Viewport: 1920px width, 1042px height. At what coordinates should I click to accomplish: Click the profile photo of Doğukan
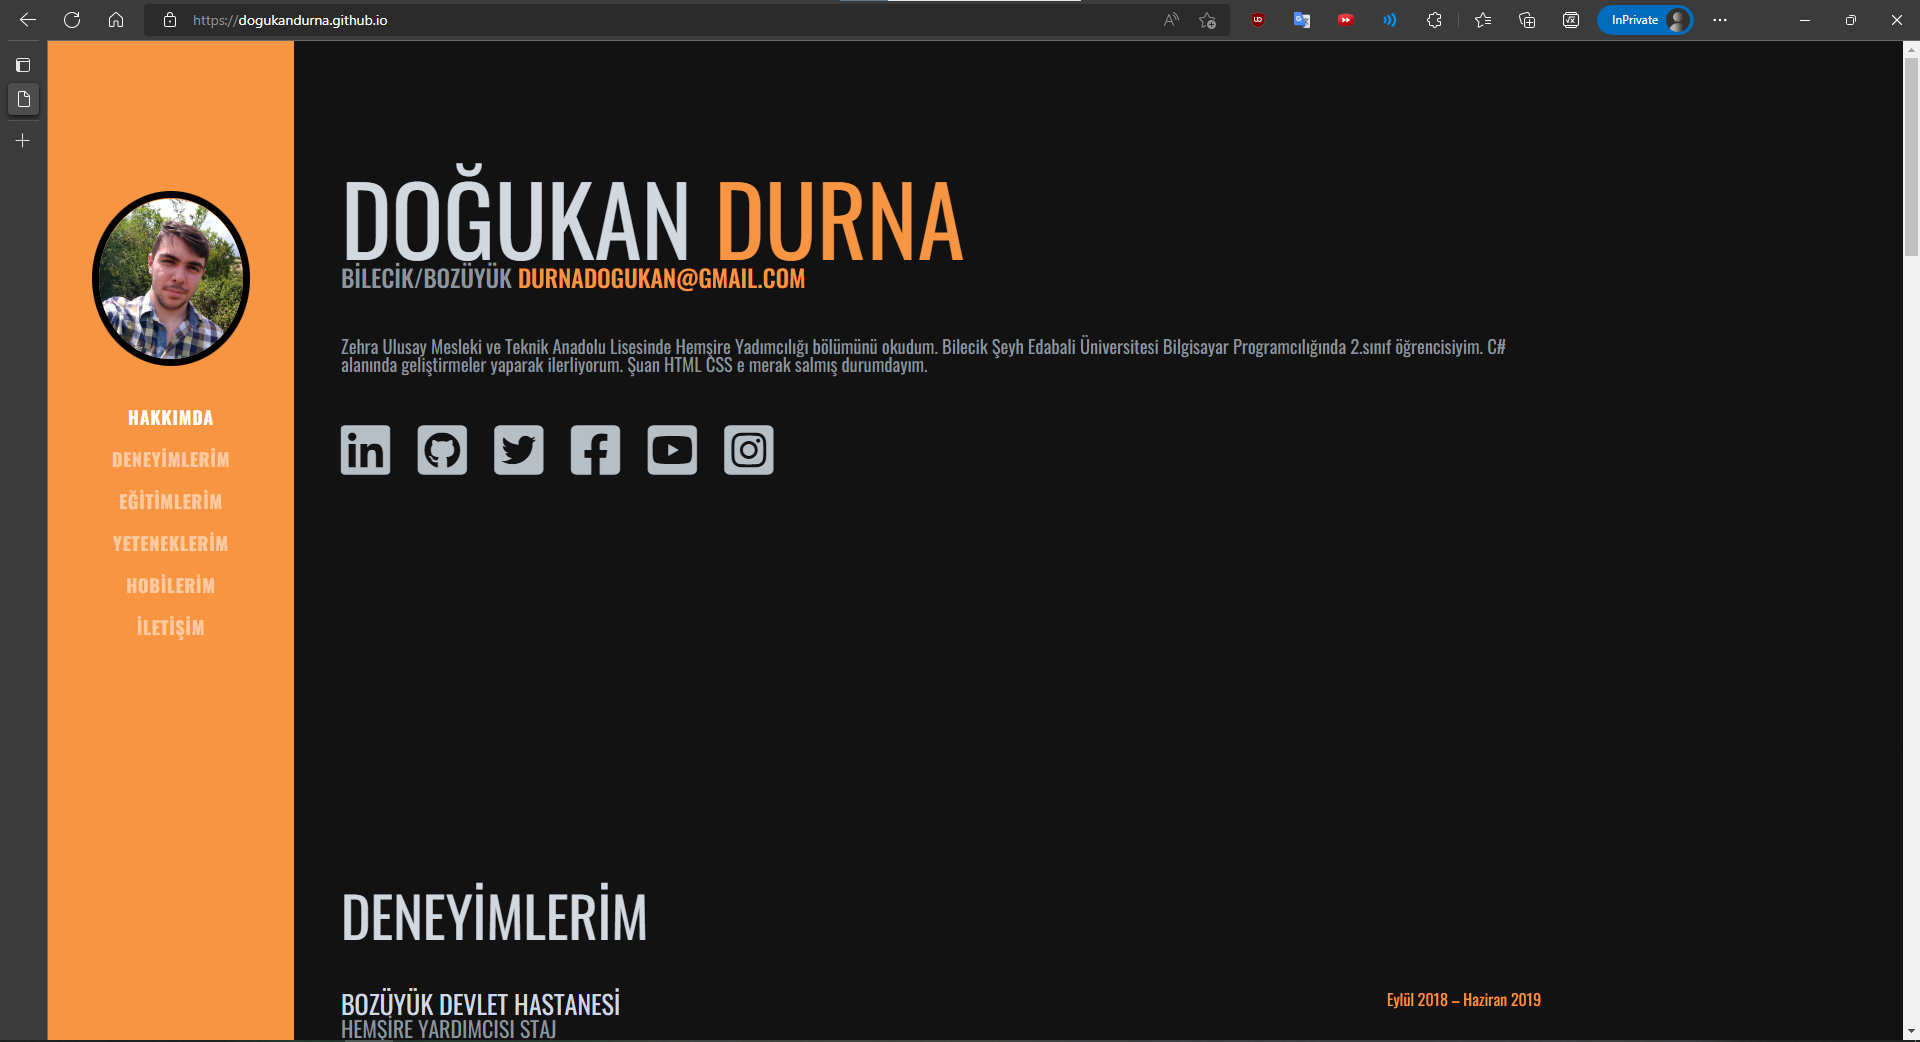pyautogui.click(x=171, y=278)
